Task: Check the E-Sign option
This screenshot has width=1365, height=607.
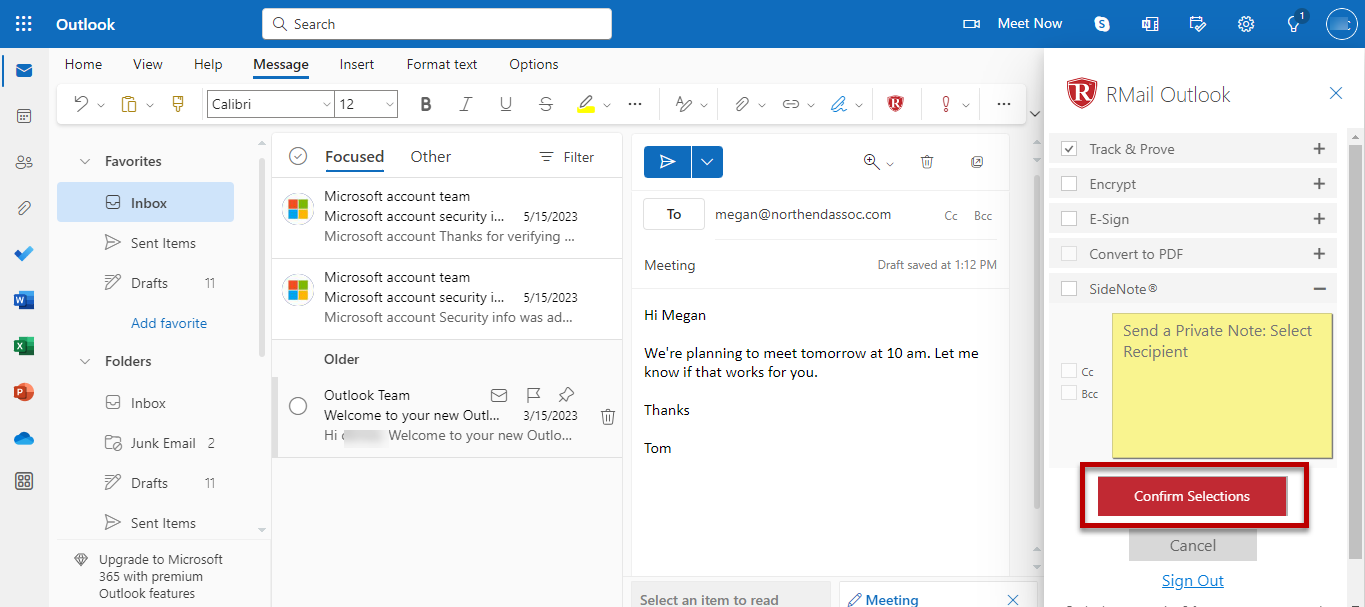Action: pyautogui.click(x=1068, y=218)
